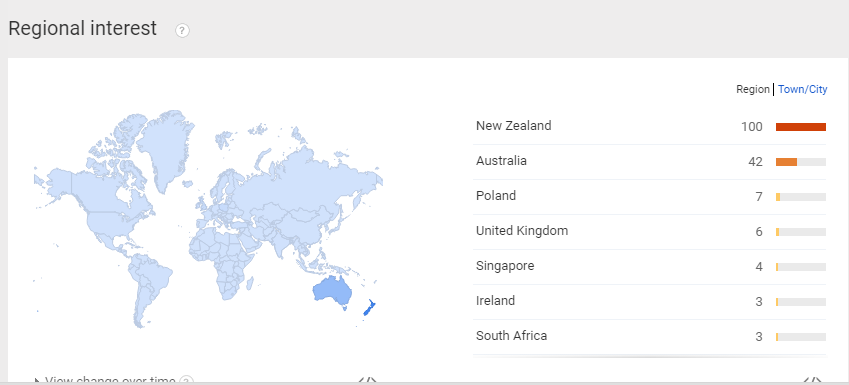This screenshot has width=849, height=385.
Task: Switch to the Town/City view
Action: click(x=802, y=89)
